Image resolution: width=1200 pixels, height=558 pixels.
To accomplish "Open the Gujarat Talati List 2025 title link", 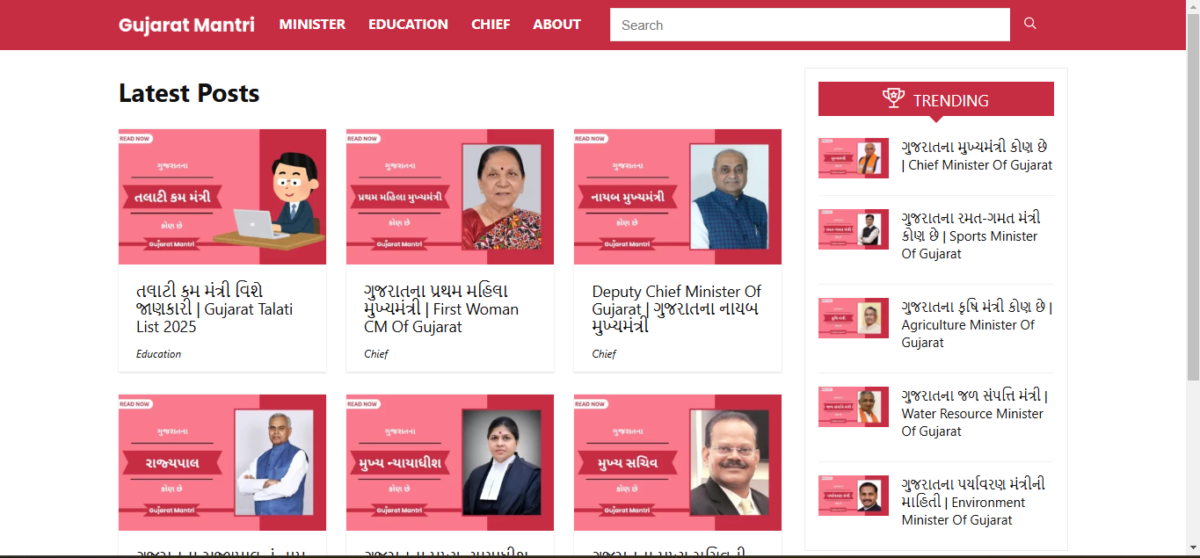I will (x=215, y=309).
